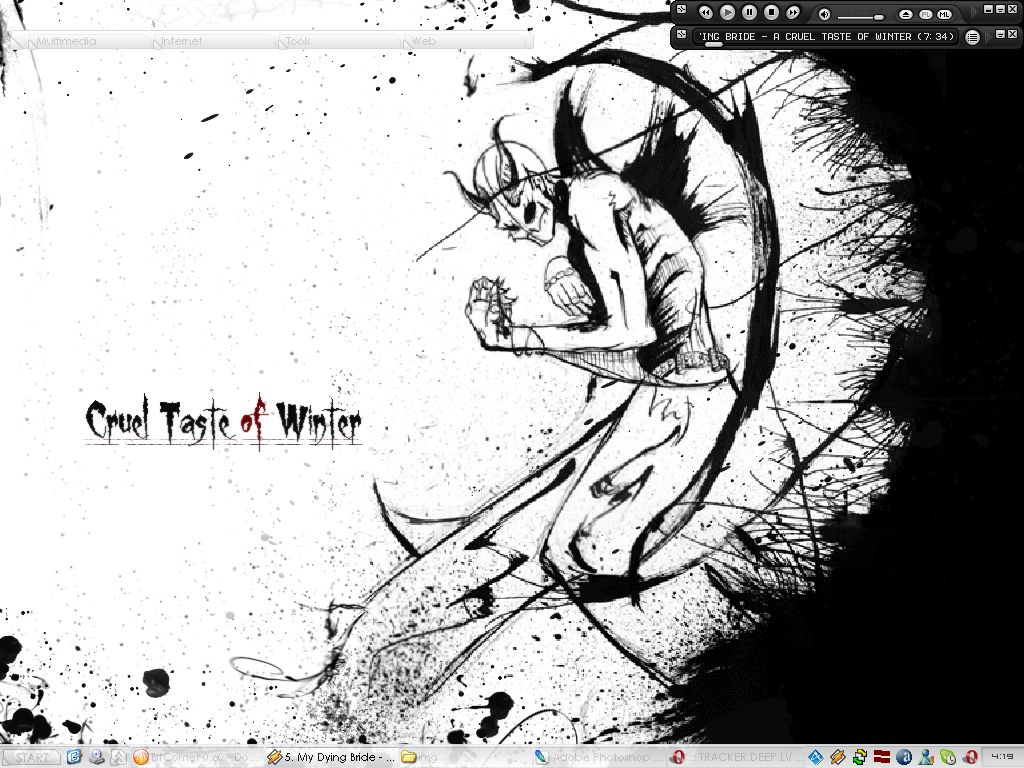Open the disc drive quick launch icon
Image resolution: width=1024 pixels, height=768 pixels.
point(97,758)
